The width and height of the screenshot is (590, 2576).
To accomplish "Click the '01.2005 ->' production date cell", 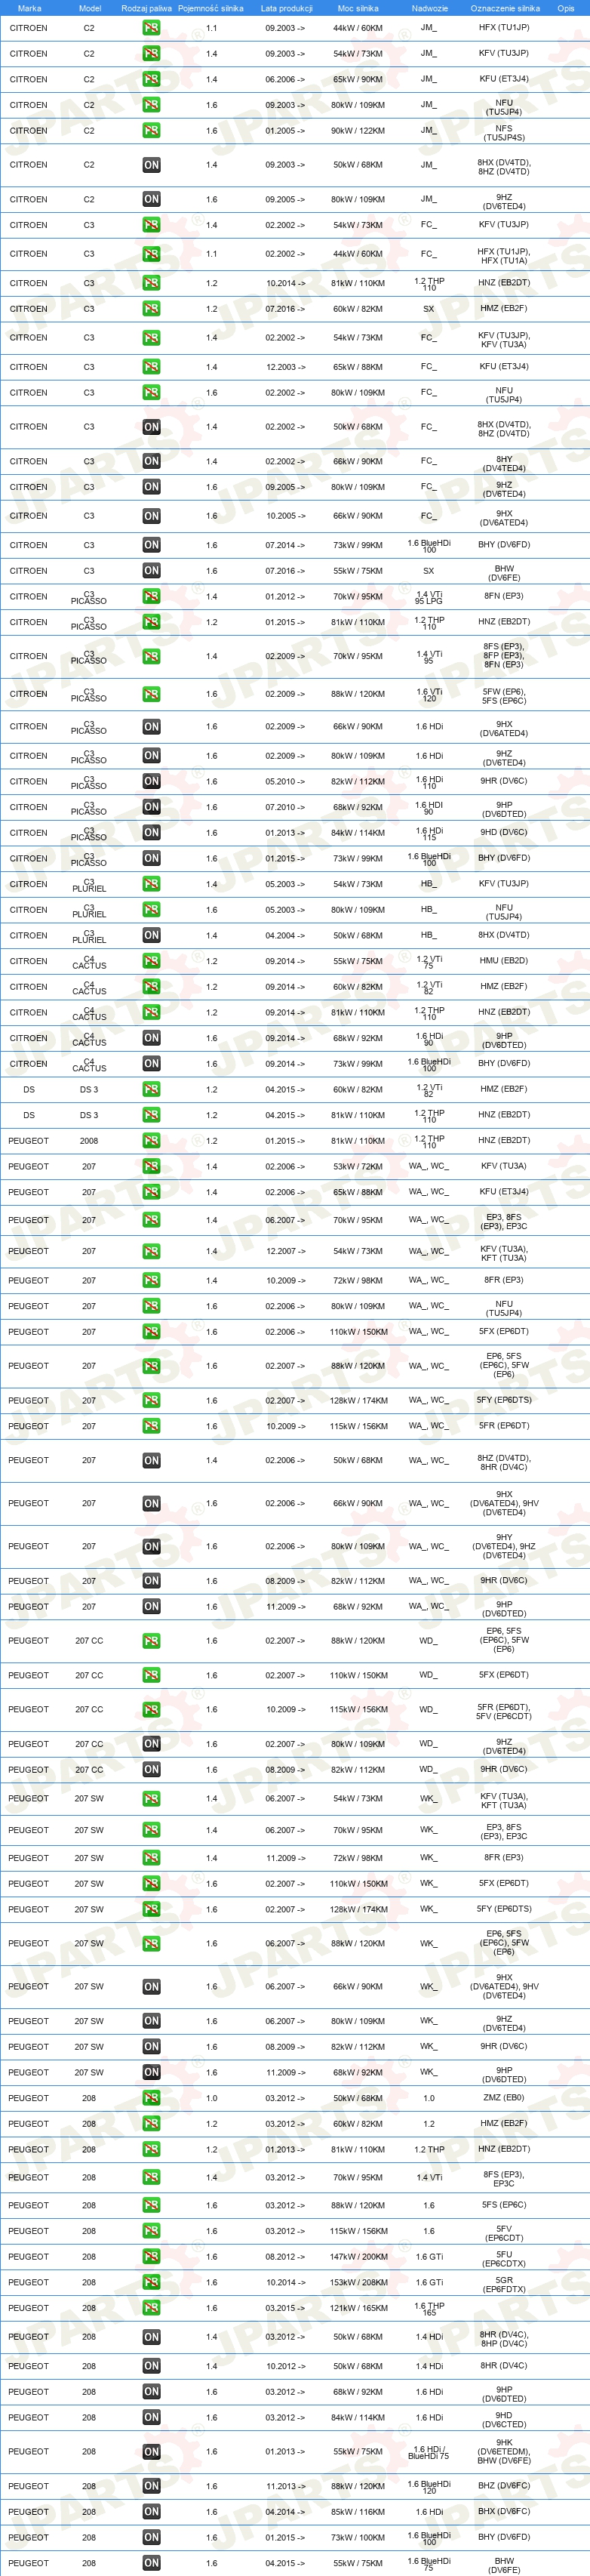I will (x=285, y=131).
